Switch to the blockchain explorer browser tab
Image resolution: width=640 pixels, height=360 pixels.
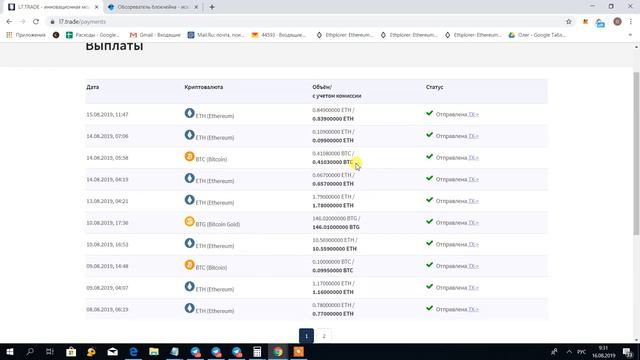[x=153, y=7]
